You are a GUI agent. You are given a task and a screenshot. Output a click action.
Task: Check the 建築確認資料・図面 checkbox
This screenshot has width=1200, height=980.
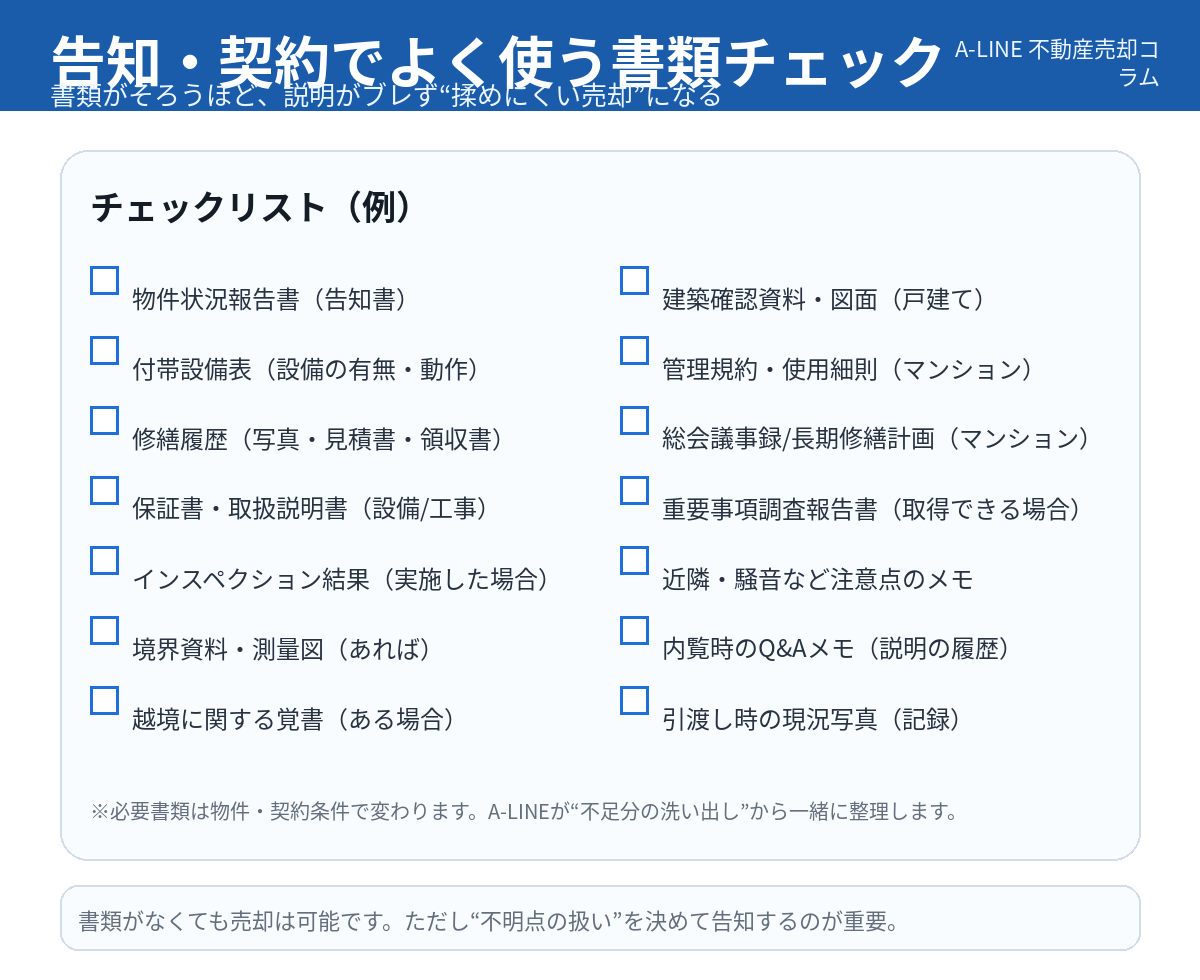coord(634,280)
